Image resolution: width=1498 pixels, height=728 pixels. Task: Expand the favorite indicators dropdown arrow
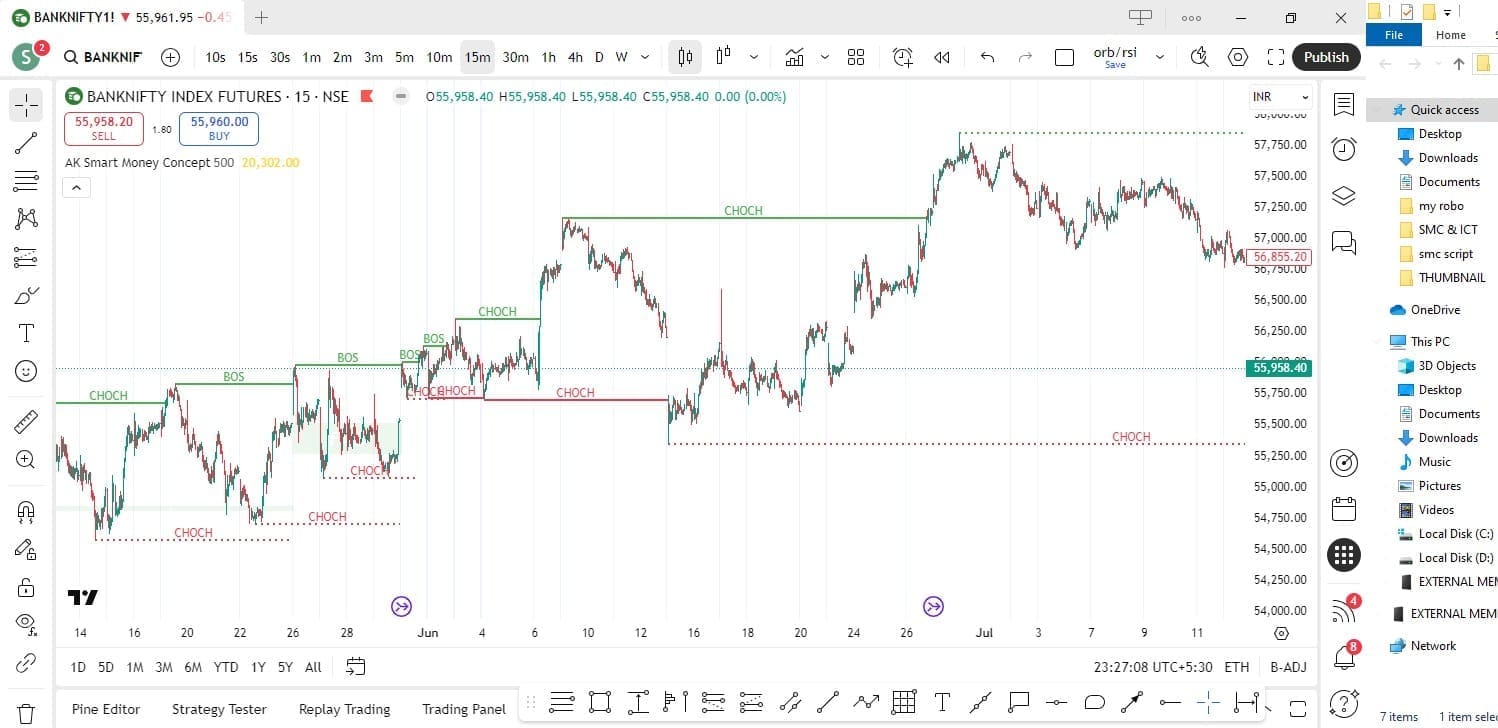pos(824,57)
